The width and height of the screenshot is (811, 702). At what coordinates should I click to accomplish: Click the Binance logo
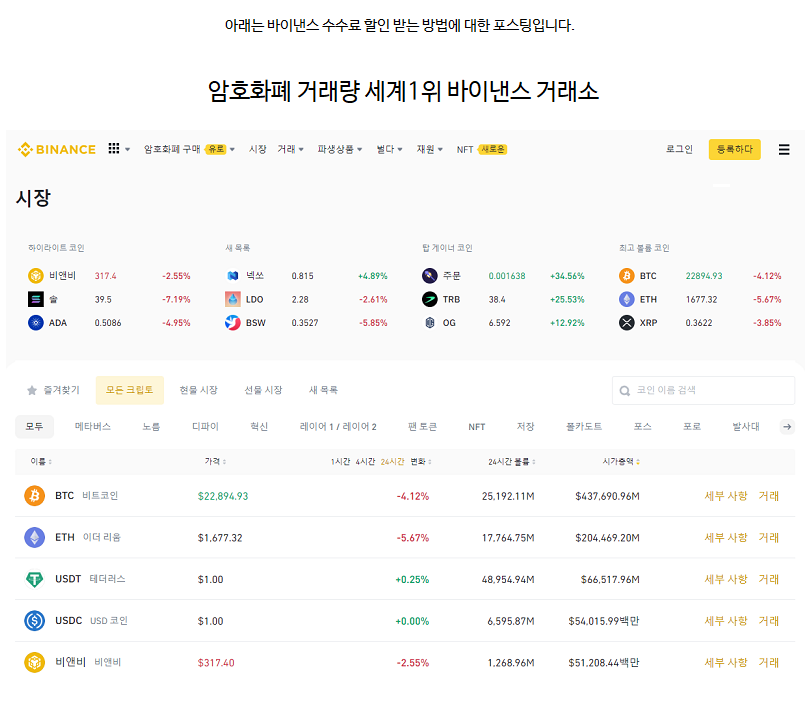coord(57,150)
